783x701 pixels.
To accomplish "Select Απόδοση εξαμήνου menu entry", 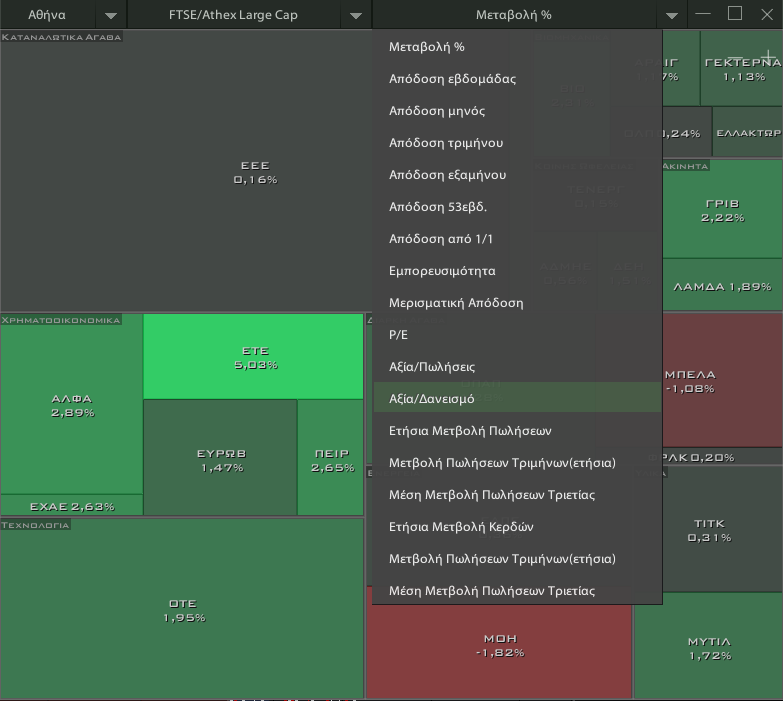I will 517,175.
